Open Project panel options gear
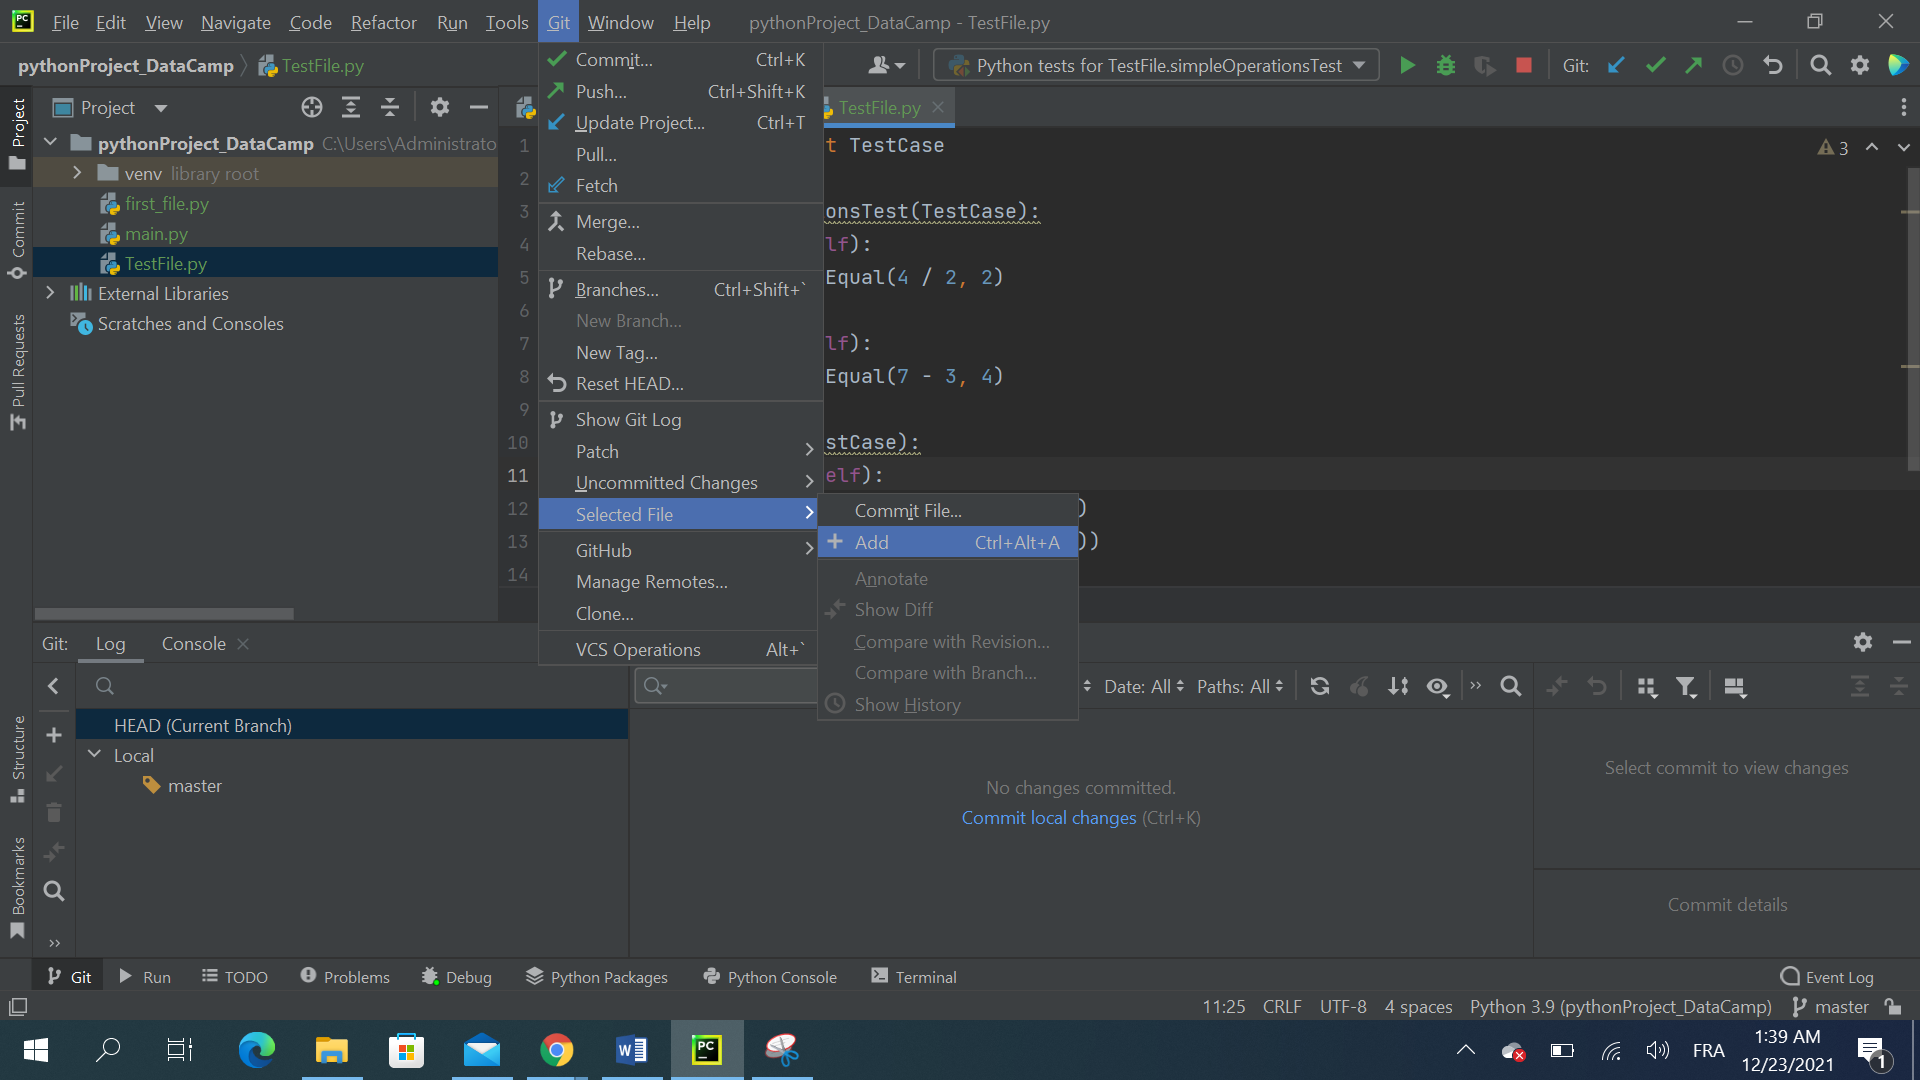Viewport: 1920px width, 1080px height. (x=440, y=107)
